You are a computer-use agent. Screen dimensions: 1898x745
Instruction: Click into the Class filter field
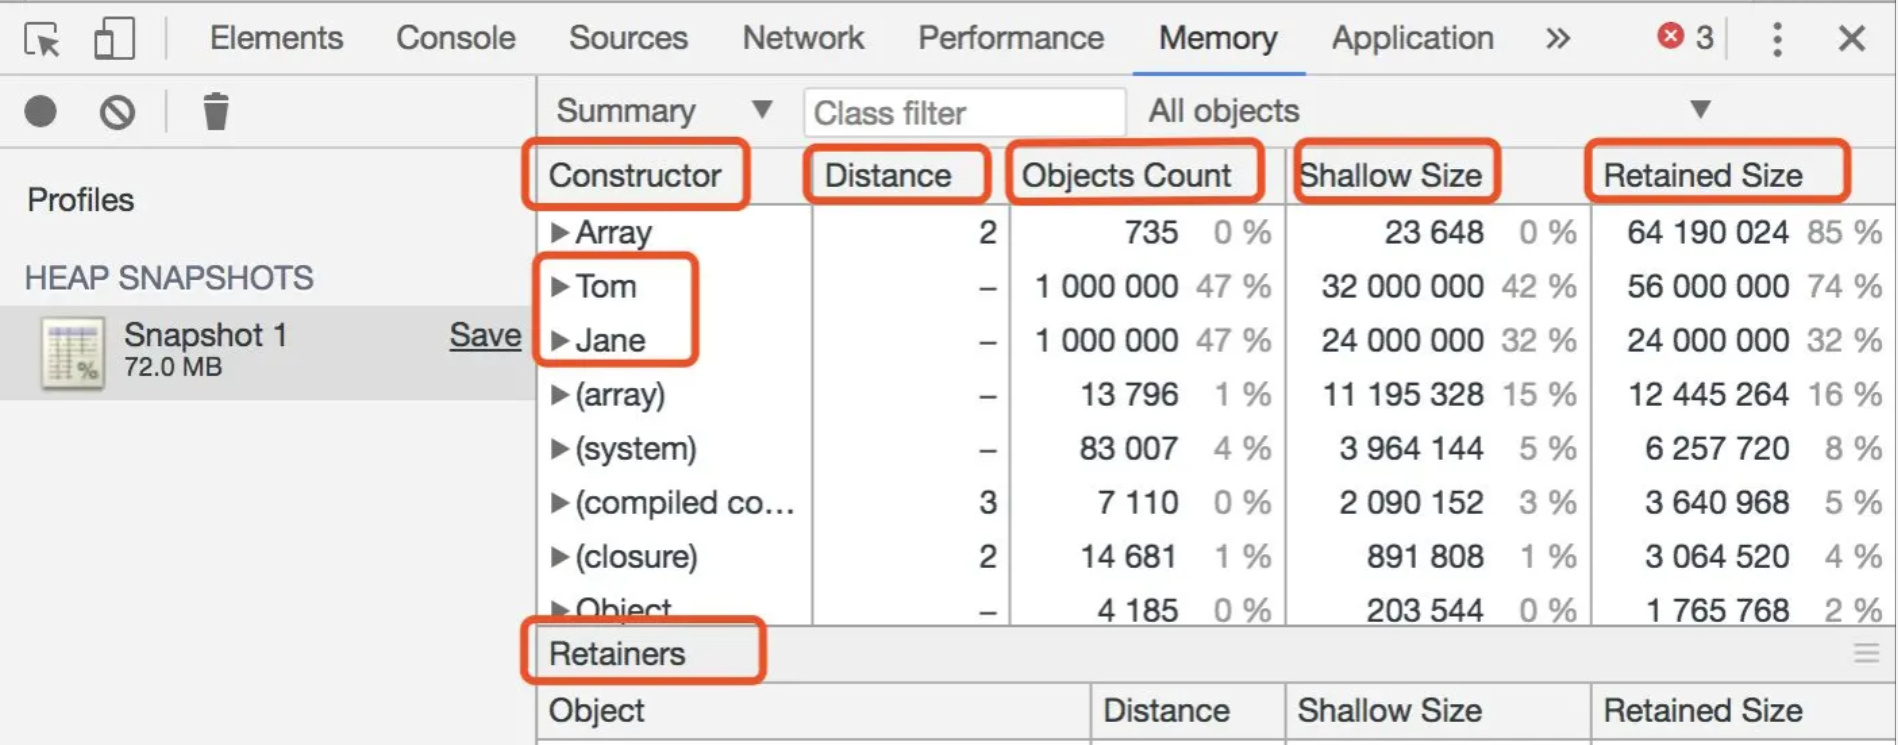pyautogui.click(x=965, y=112)
